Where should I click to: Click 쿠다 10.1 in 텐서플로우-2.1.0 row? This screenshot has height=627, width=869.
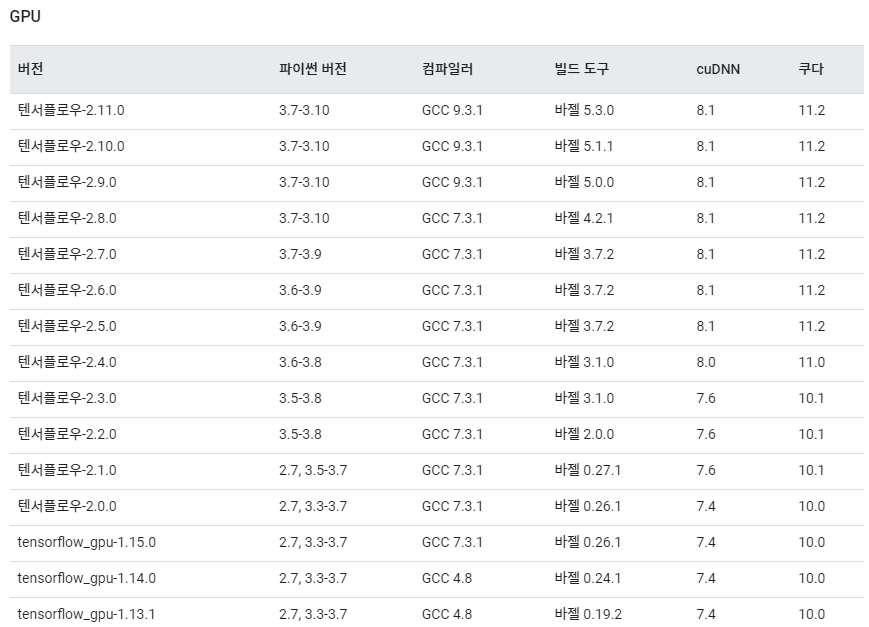click(x=811, y=470)
